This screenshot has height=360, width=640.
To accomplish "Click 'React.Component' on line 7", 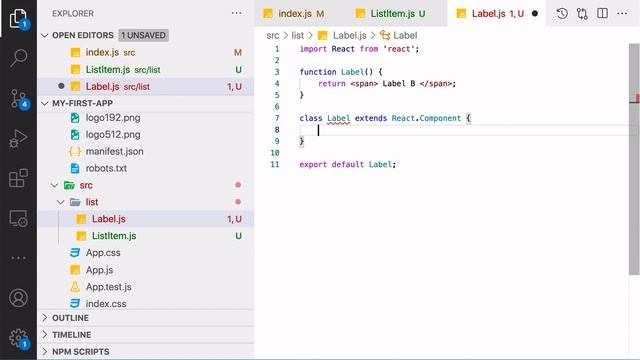I will pos(426,118).
